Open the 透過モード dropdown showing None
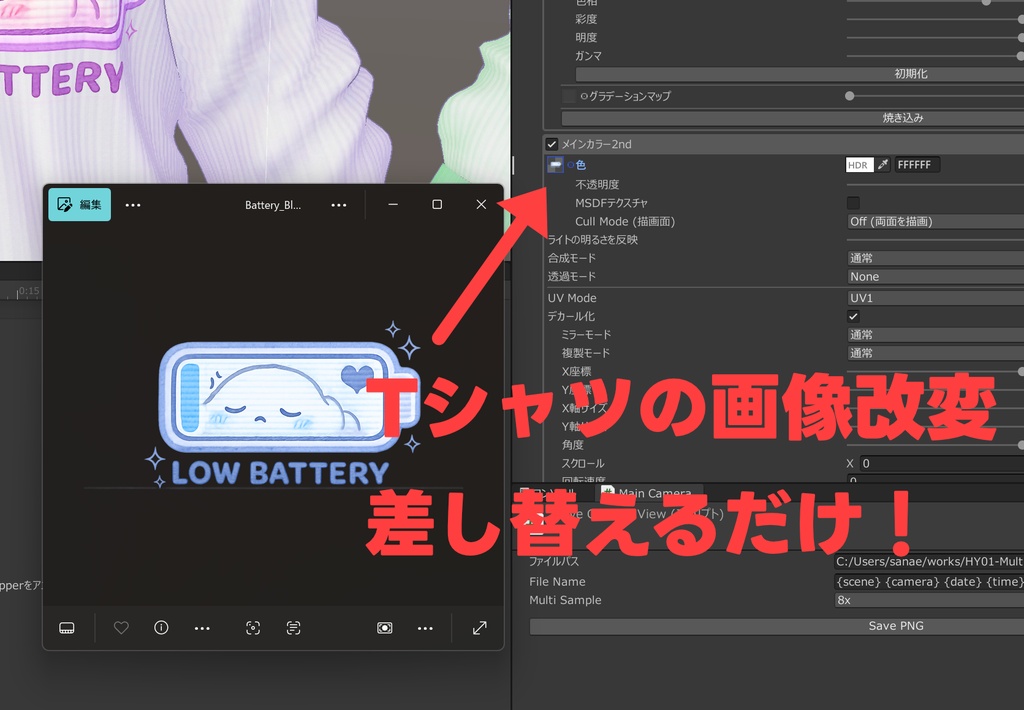1024x710 pixels. (935, 276)
